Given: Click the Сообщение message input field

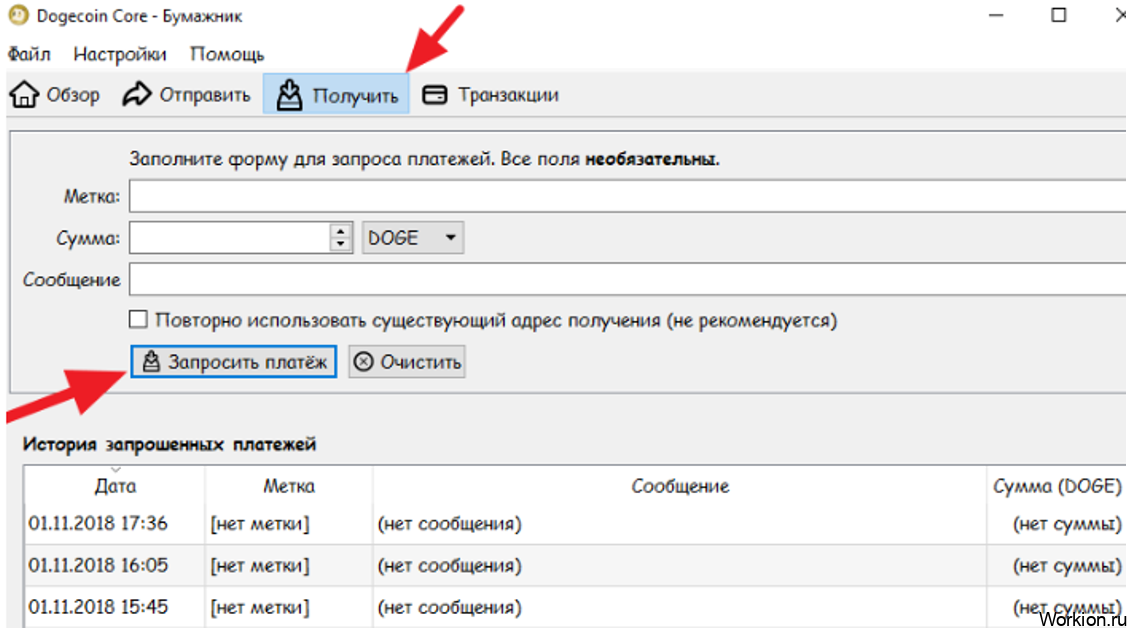Looking at the screenshot, I should tap(628, 280).
